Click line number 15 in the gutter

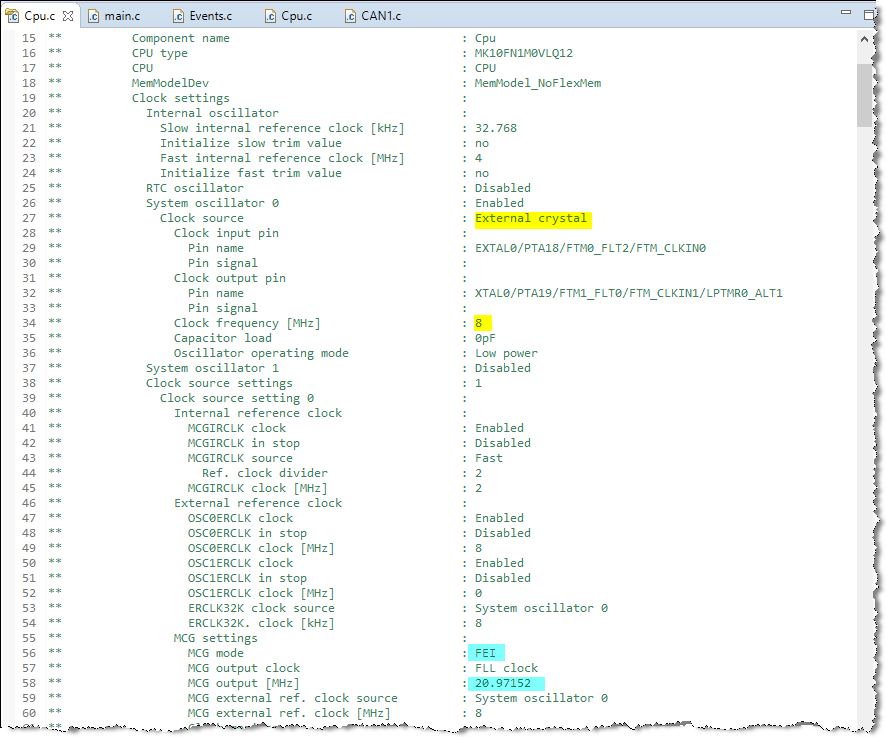29,38
